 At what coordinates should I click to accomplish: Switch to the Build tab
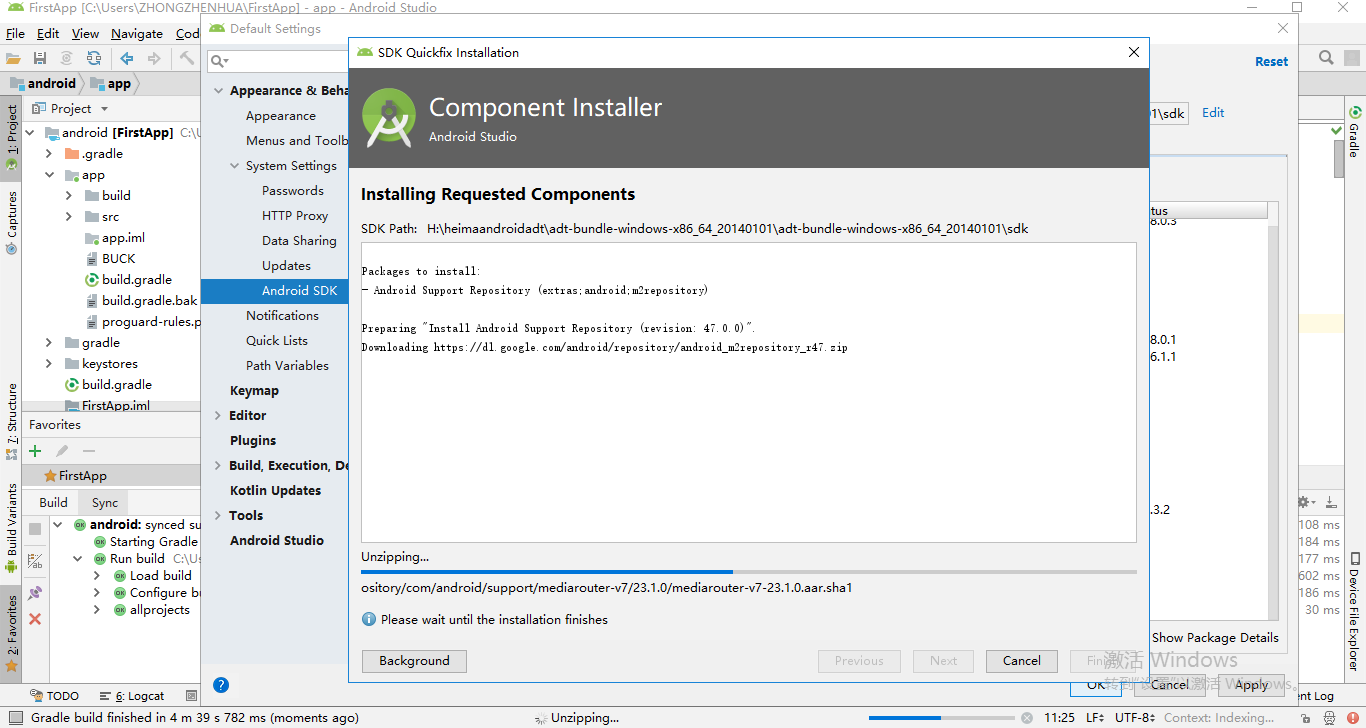(54, 502)
